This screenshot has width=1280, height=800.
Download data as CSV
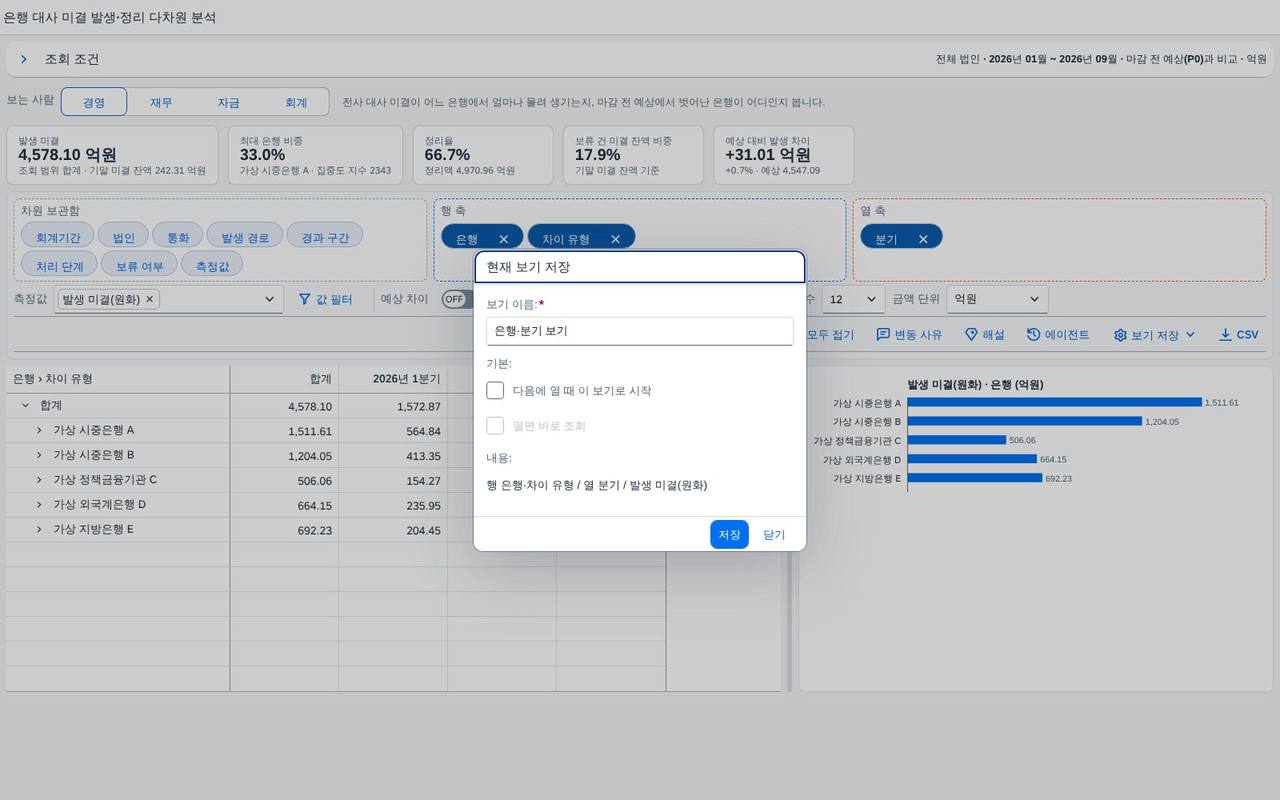click(x=1238, y=335)
